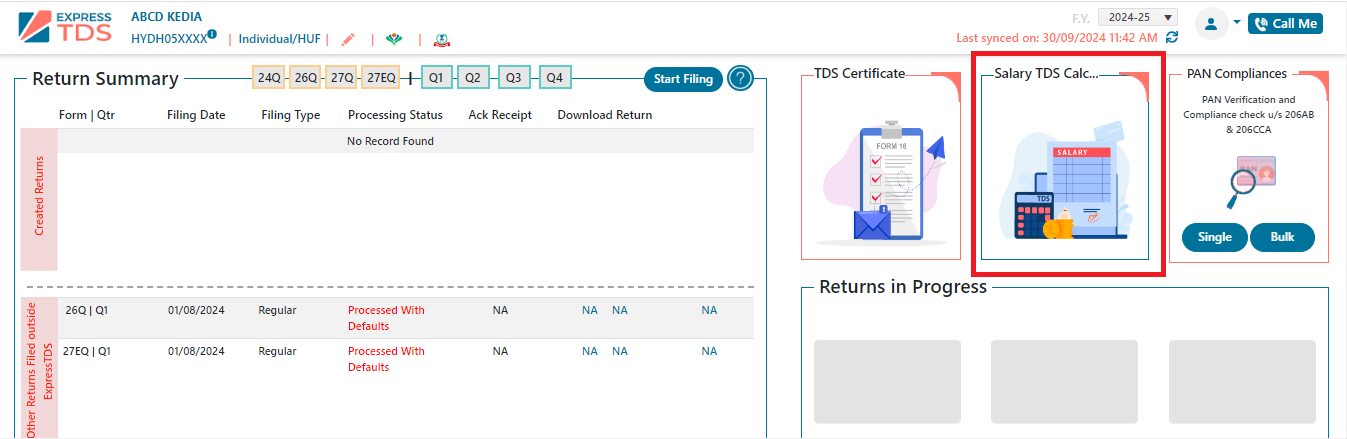The height and width of the screenshot is (439, 1347).
Task: Click the Return Summary heading
Action: (x=105, y=79)
